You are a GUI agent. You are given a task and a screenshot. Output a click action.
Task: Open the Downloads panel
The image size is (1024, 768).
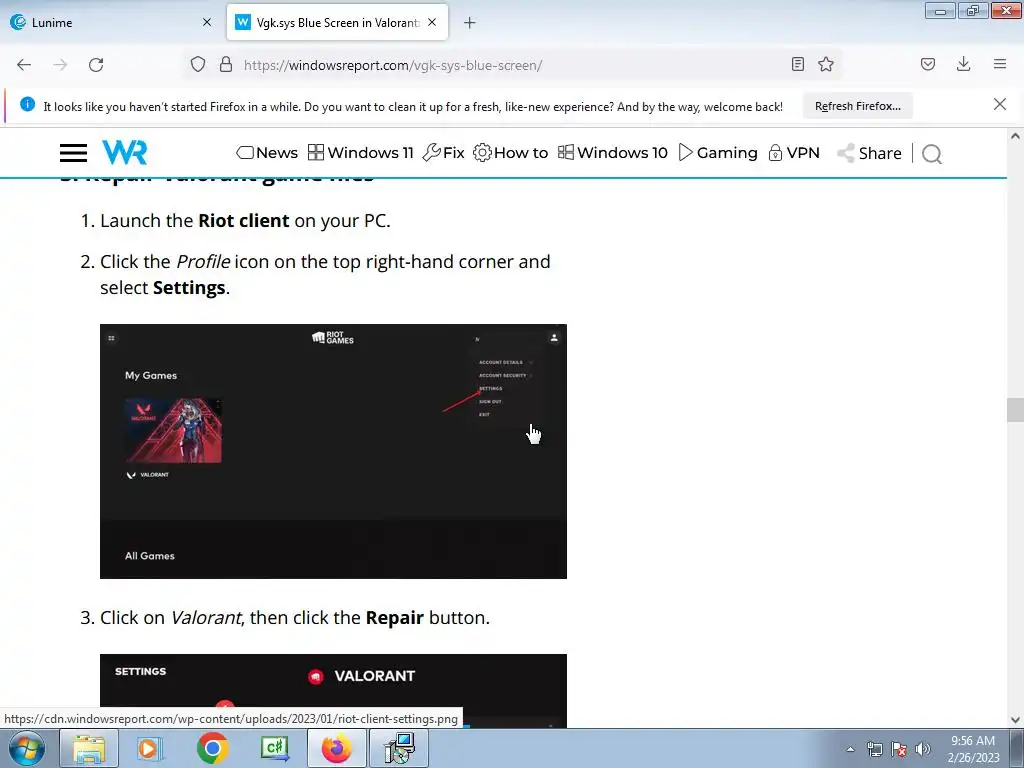point(963,64)
